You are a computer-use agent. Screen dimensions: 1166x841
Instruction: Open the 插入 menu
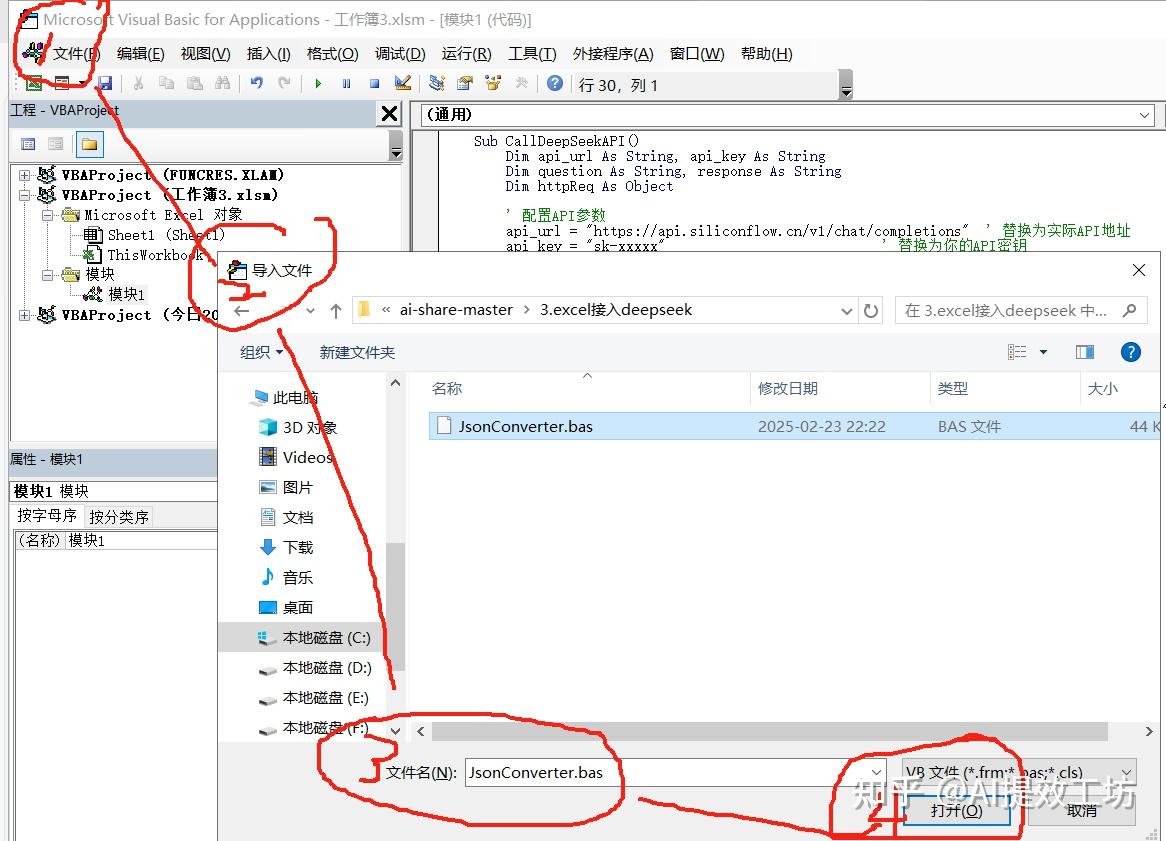coord(268,54)
